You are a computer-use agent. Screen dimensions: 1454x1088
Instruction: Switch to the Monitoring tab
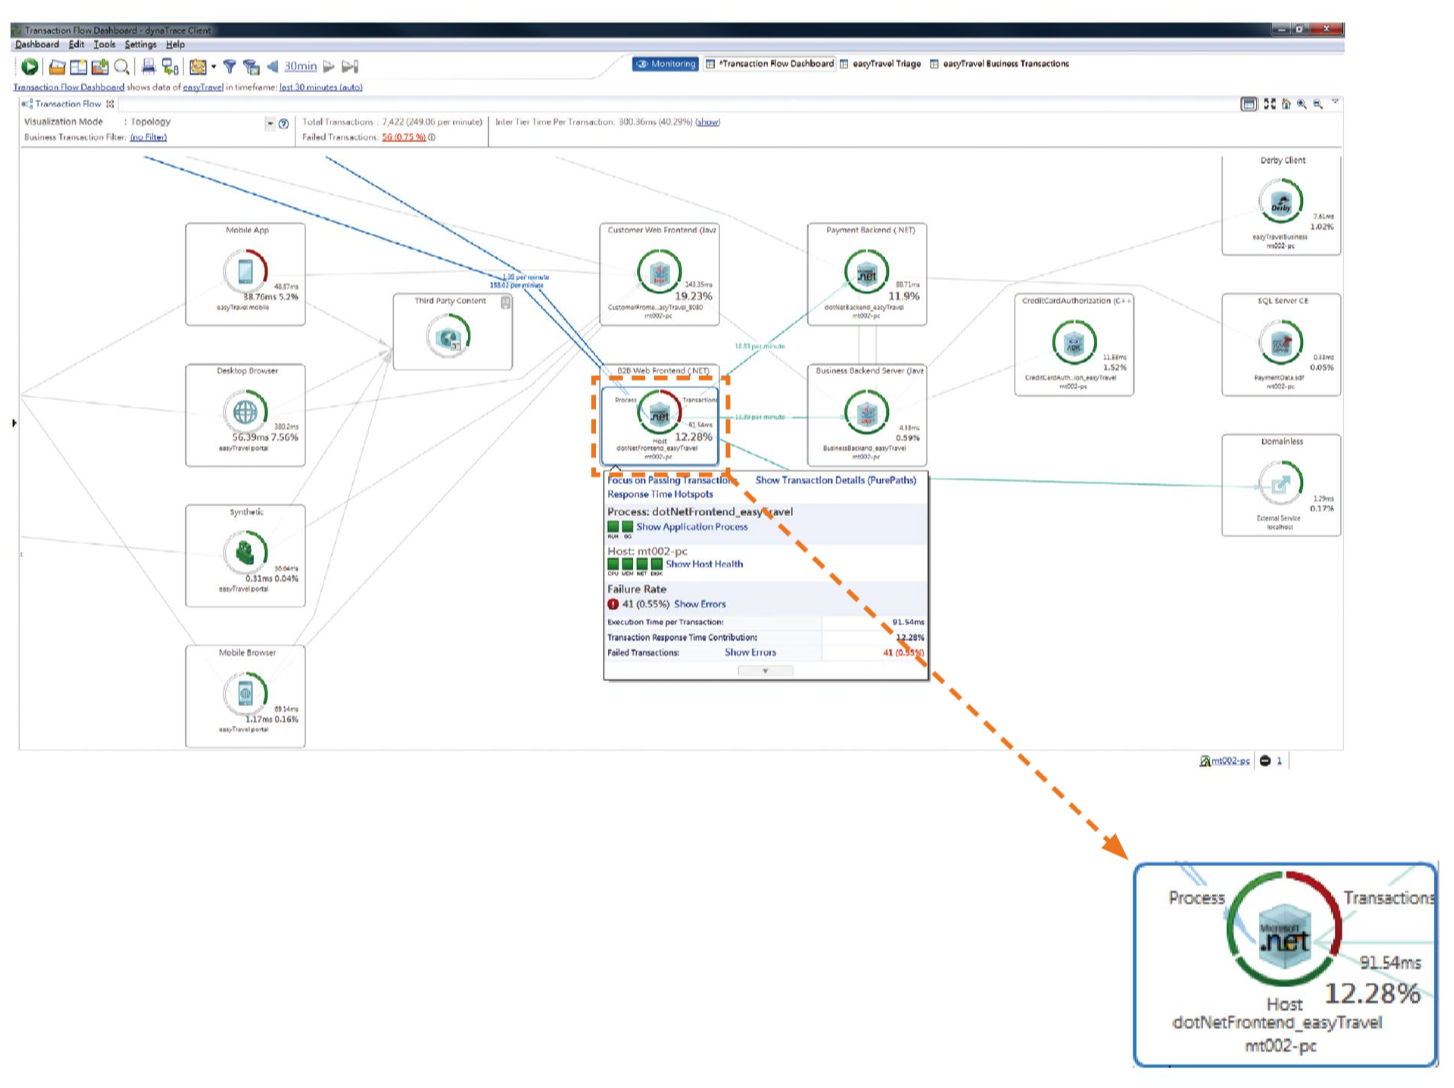665,64
